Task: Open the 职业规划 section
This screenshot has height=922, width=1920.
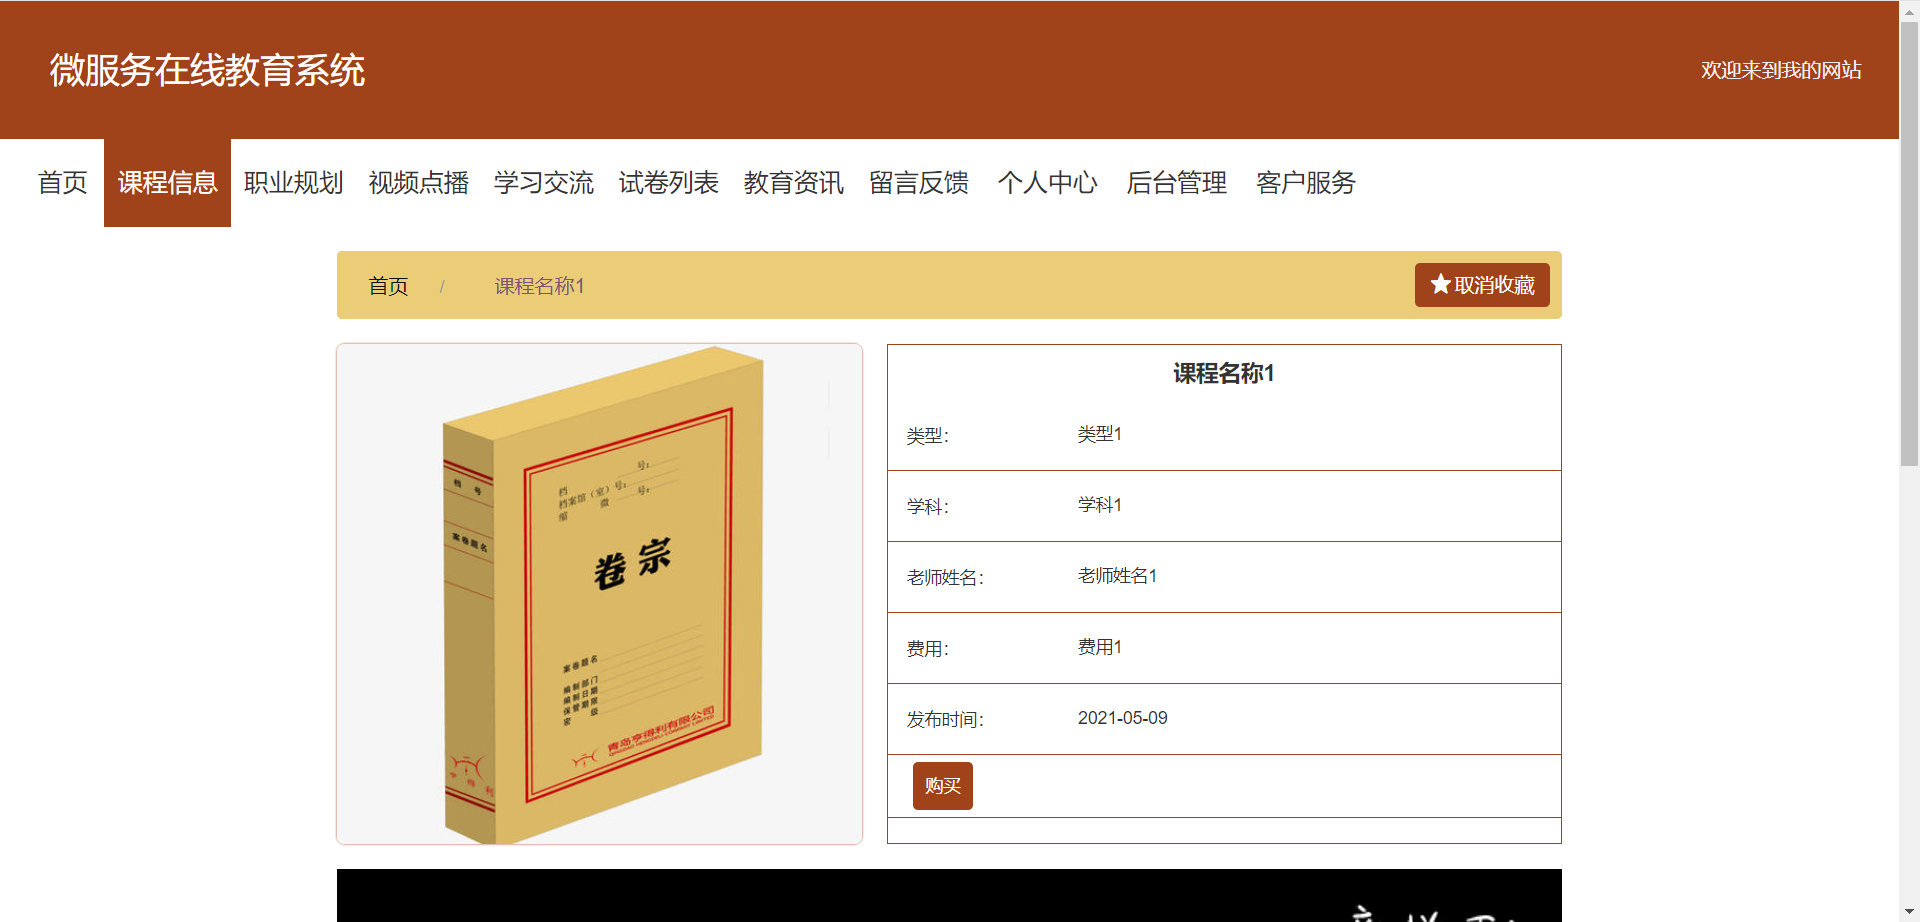Action: pyautogui.click(x=293, y=183)
